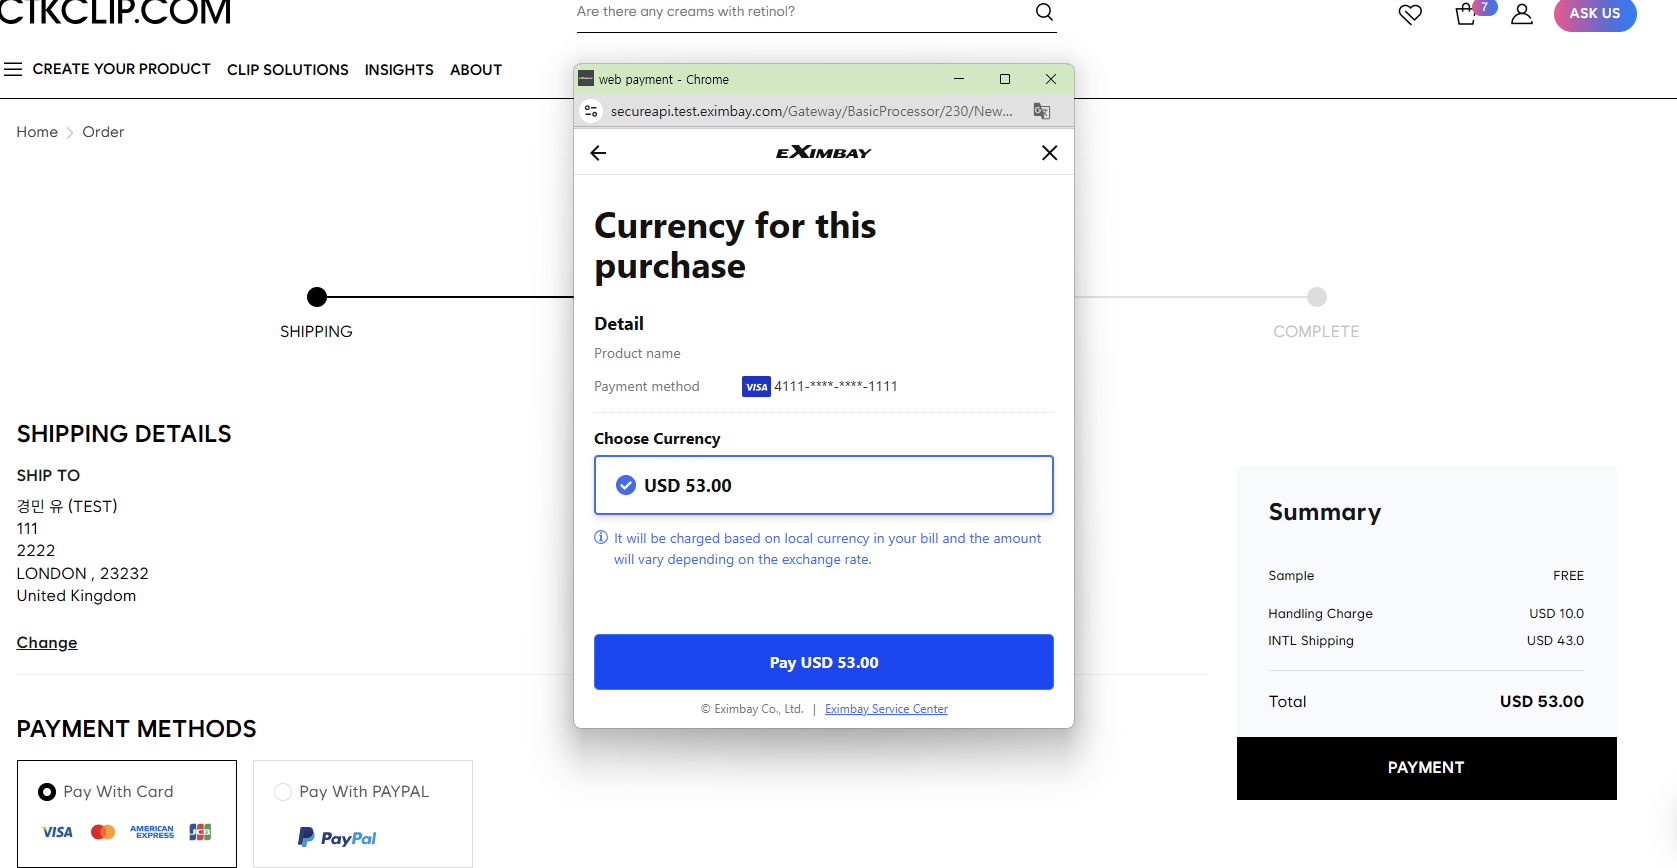This screenshot has width=1677, height=868.
Task: Choose Pay With PAYPAL option
Action: click(x=283, y=792)
